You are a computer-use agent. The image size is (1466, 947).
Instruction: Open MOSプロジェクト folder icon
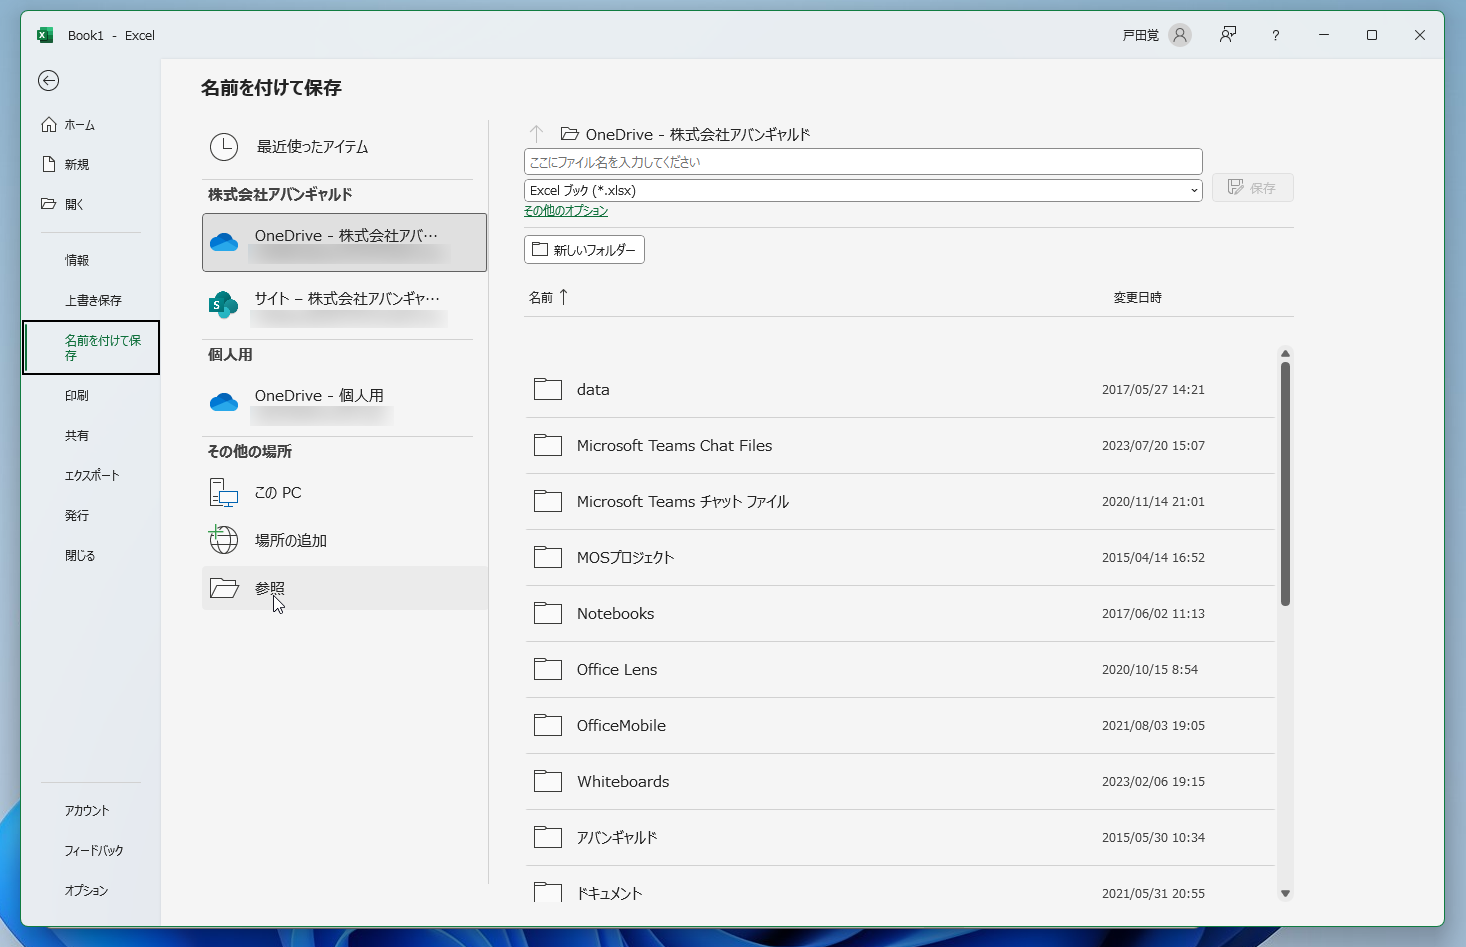point(548,557)
